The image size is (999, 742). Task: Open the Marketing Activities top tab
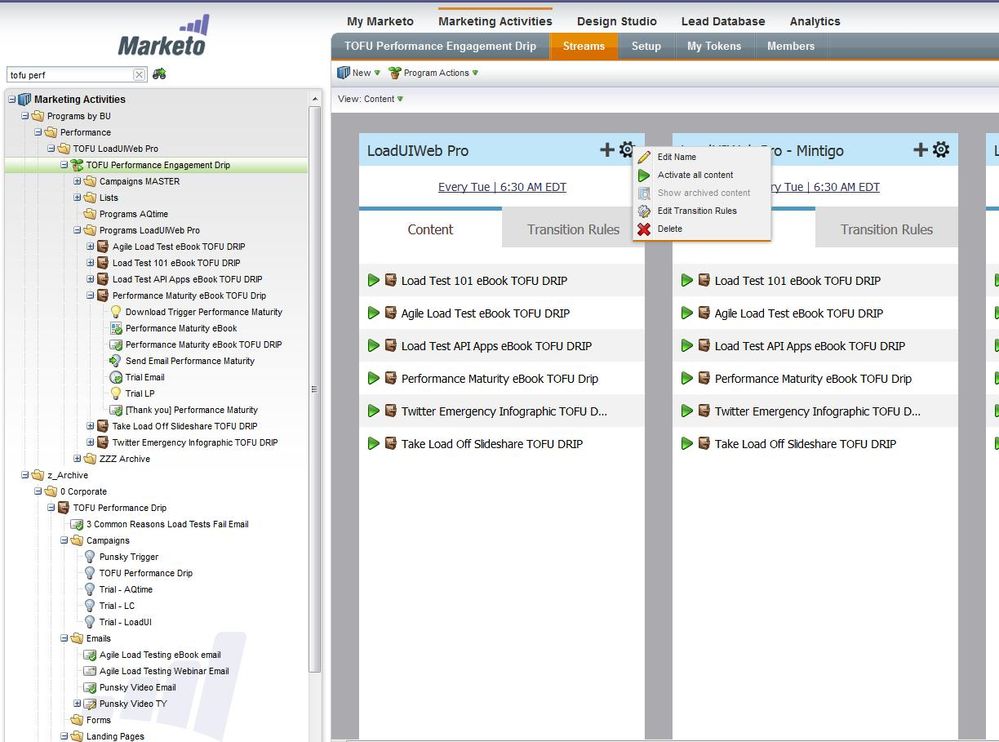click(495, 21)
